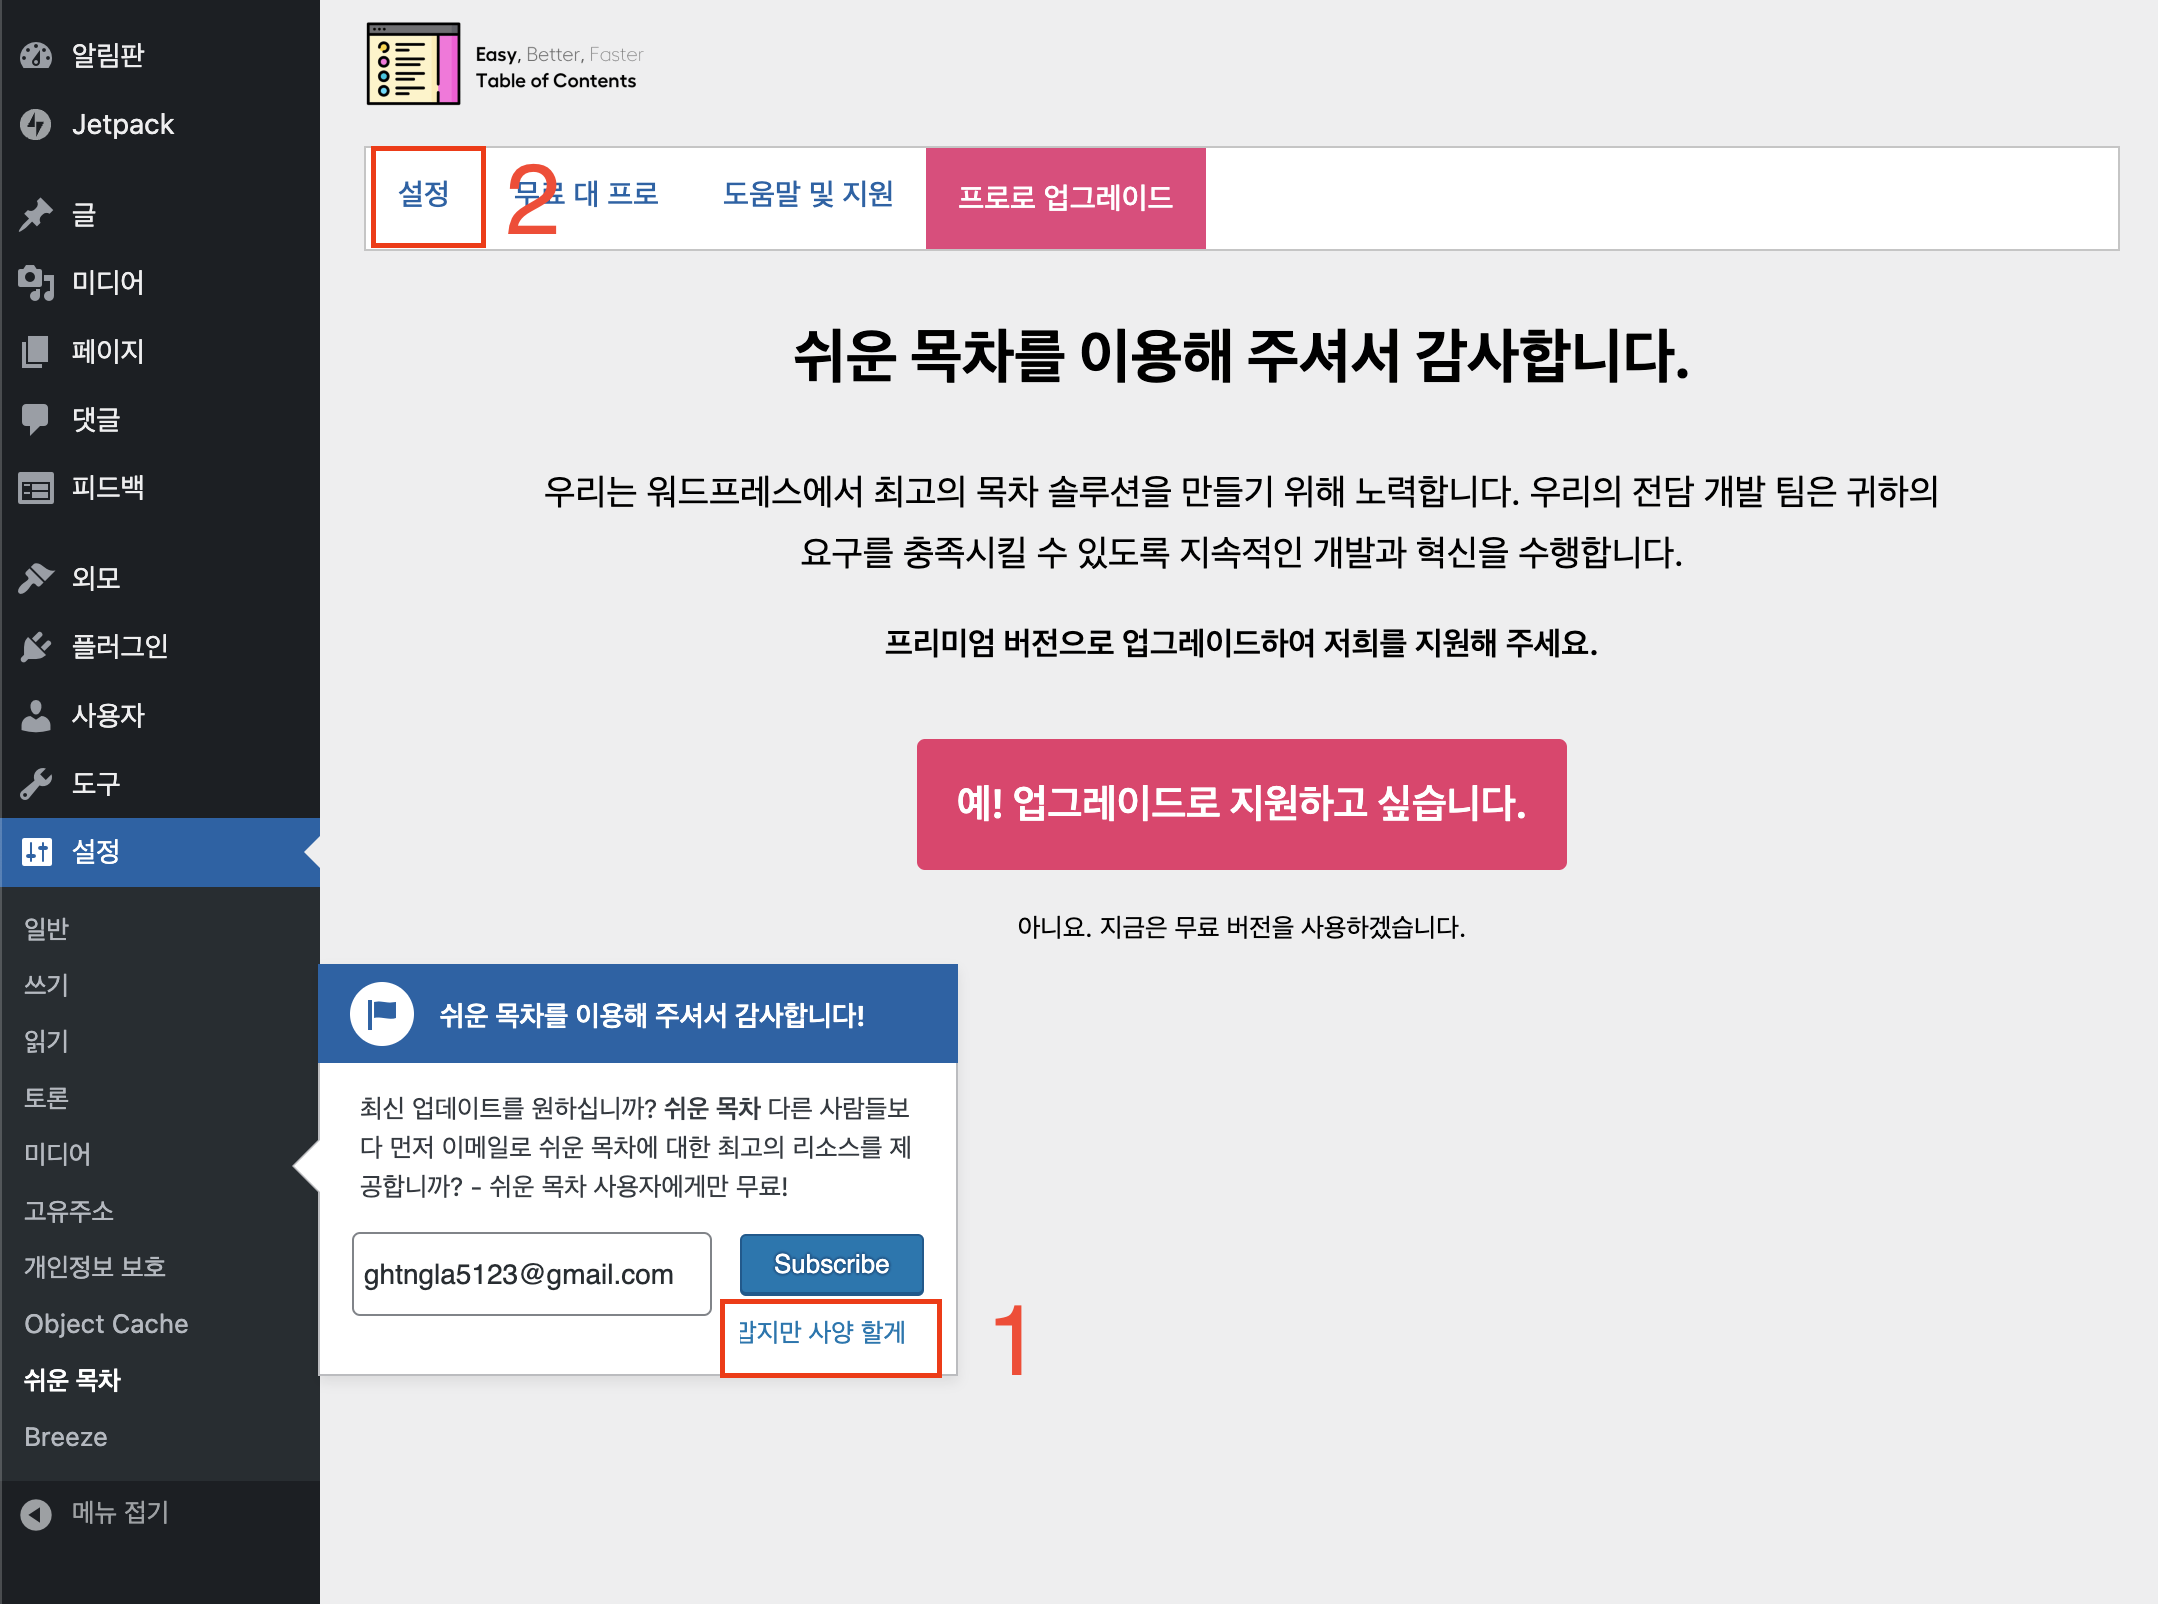Viewport: 2158px width, 1604px height.
Task: Open the 피드백 feedback menu
Action: [112, 488]
